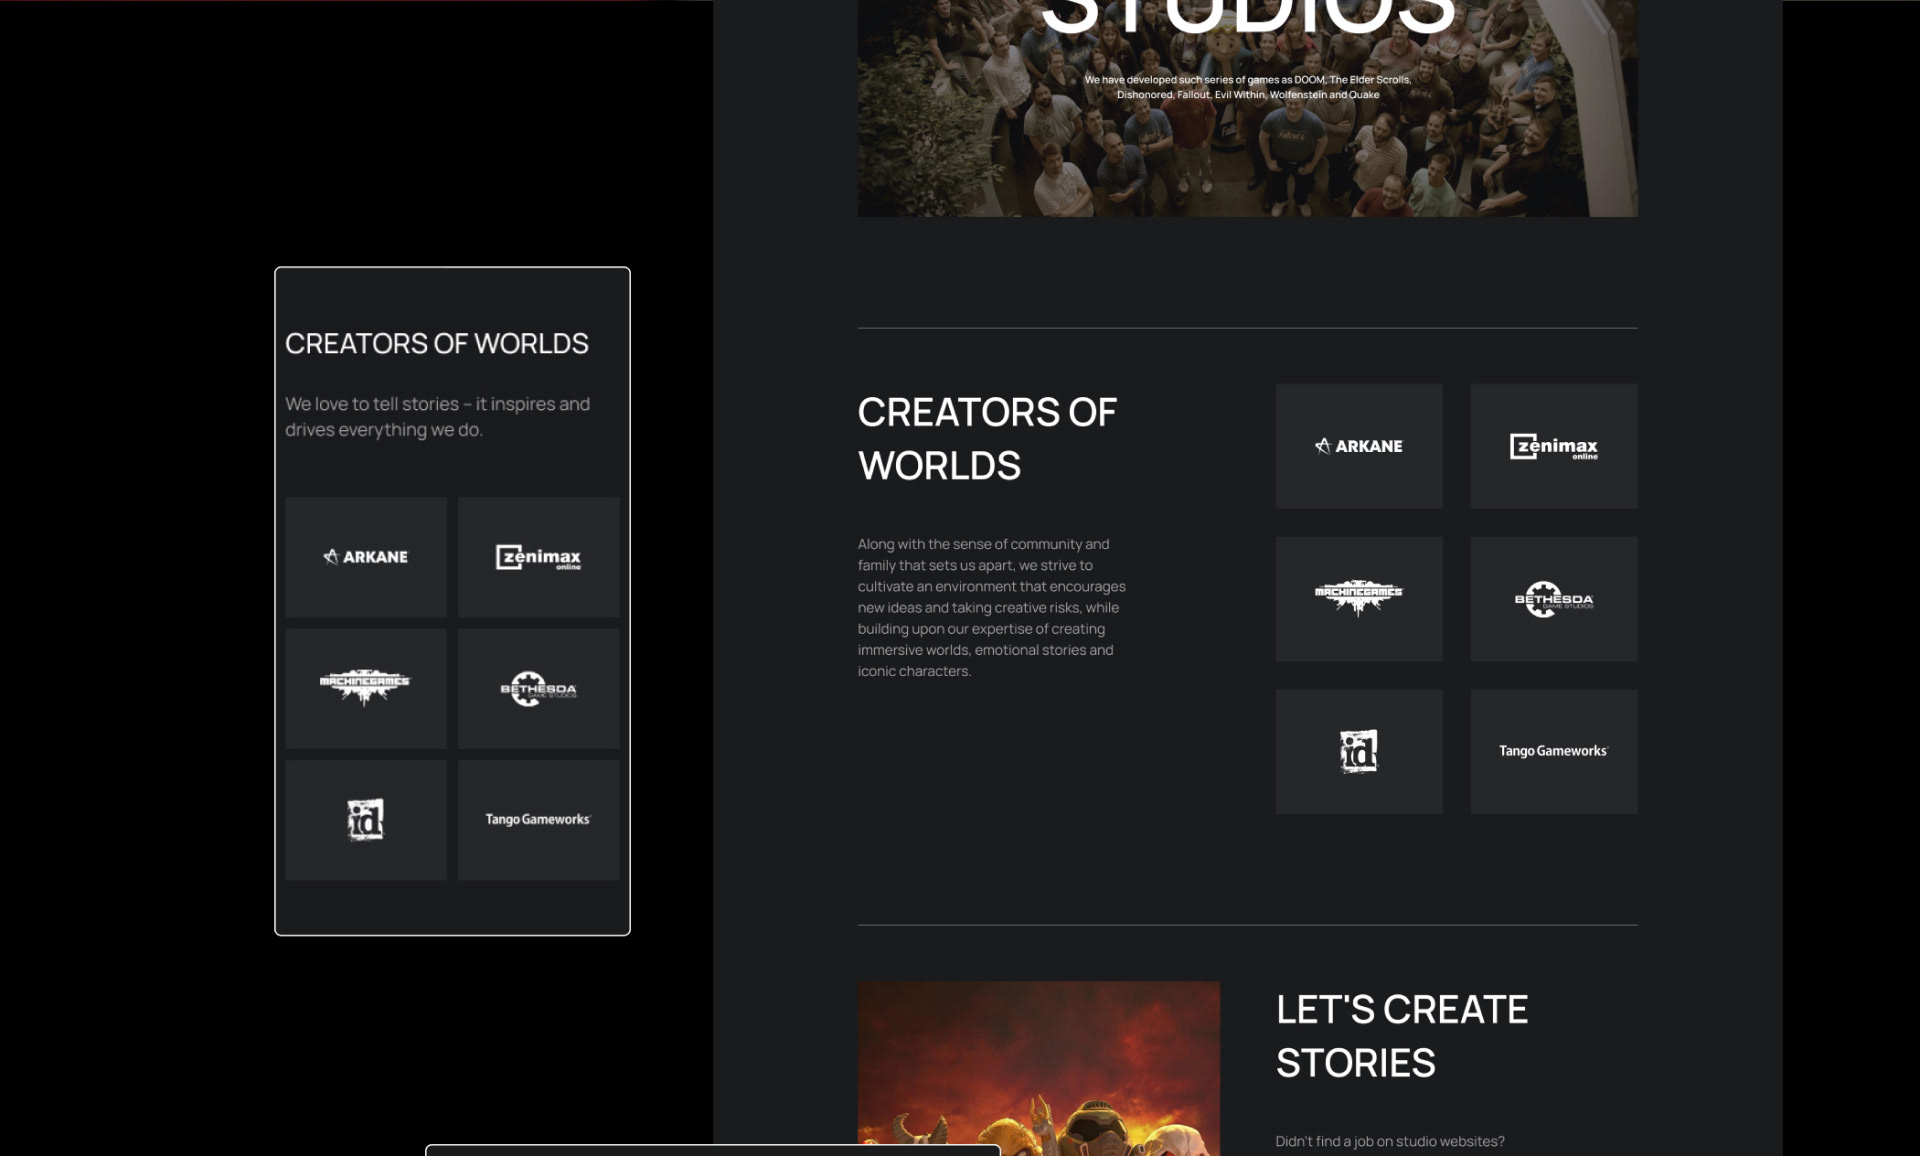Viewport: 1920px width, 1156px height.
Task: Open the Arkane studio tile in the right grid
Action: click(x=1358, y=446)
